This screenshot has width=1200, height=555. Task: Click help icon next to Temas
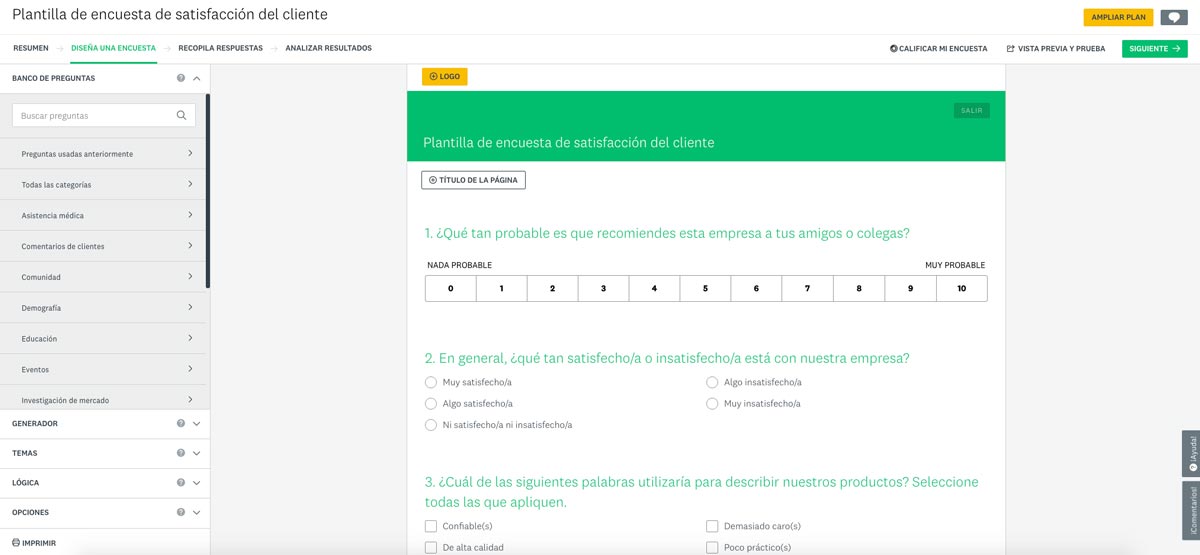click(181, 453)
